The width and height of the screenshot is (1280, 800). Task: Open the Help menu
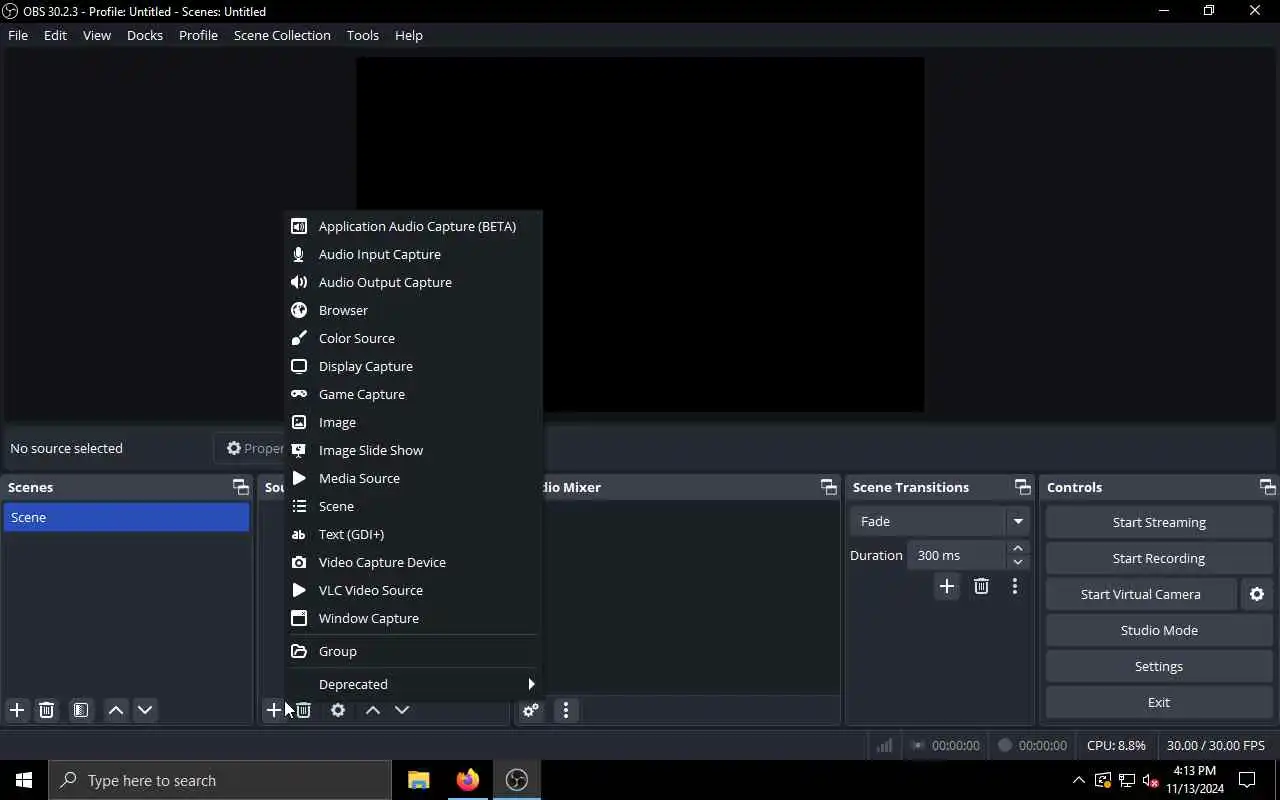click(x=409, y=35)
